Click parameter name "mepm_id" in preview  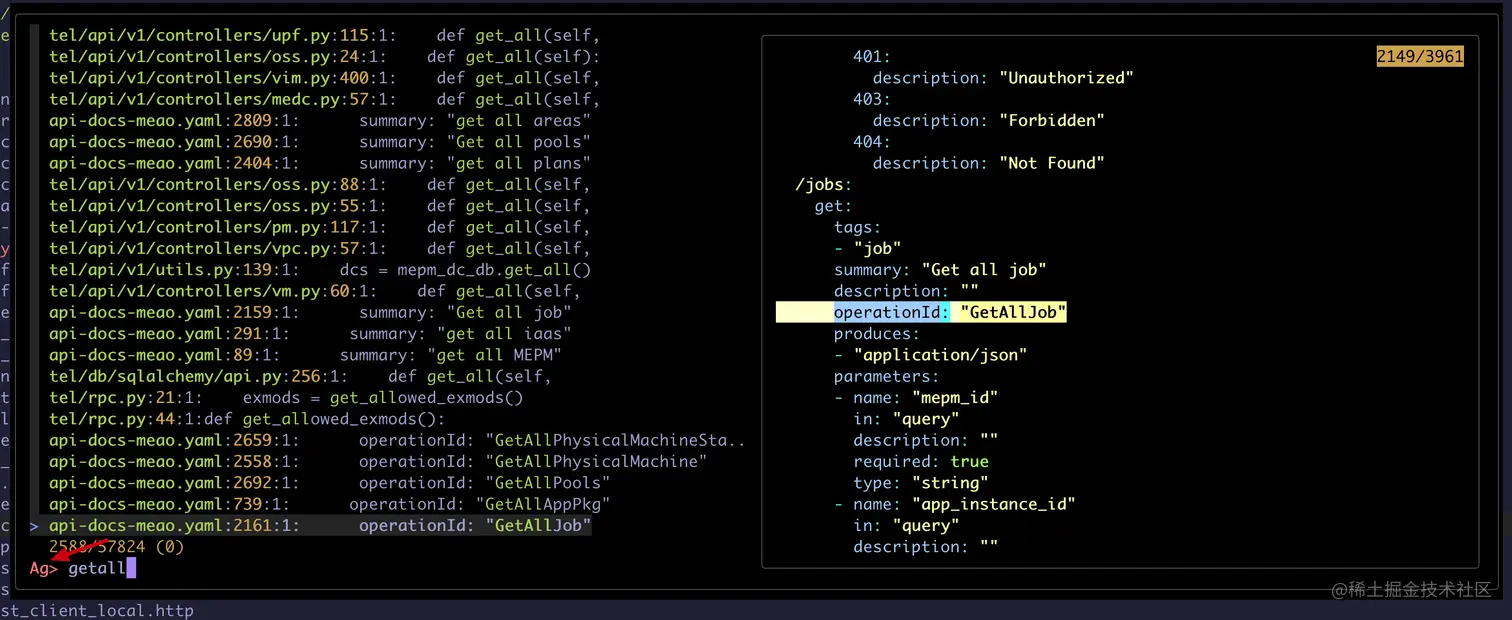tap(916, 398)
